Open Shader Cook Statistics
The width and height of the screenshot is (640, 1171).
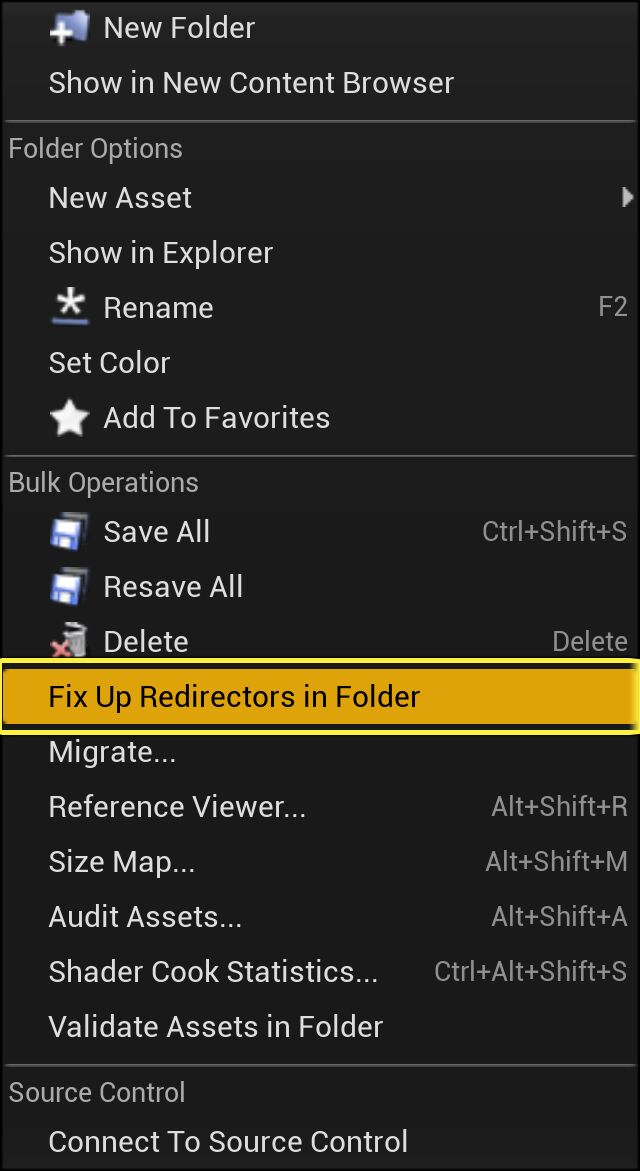tap(213, 971)
